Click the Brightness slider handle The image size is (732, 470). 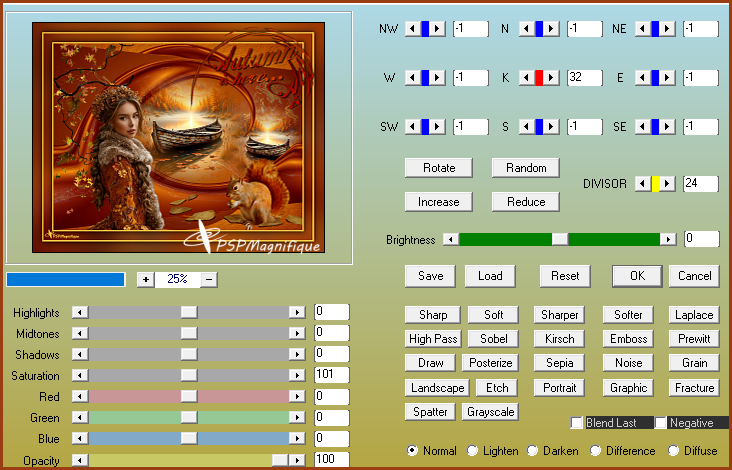pyautogui.click(x=560, y=239)
